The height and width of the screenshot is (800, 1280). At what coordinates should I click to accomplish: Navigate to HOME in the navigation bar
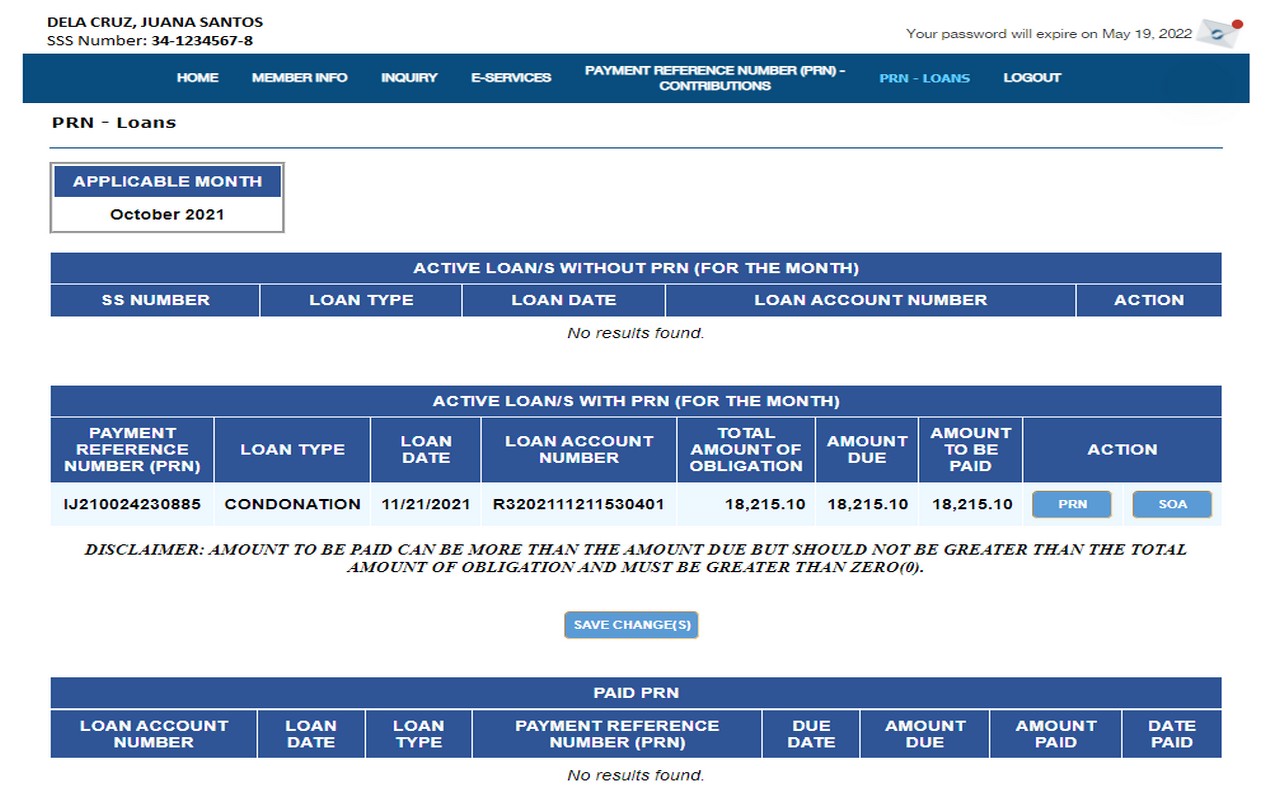[x=197, y=78]
